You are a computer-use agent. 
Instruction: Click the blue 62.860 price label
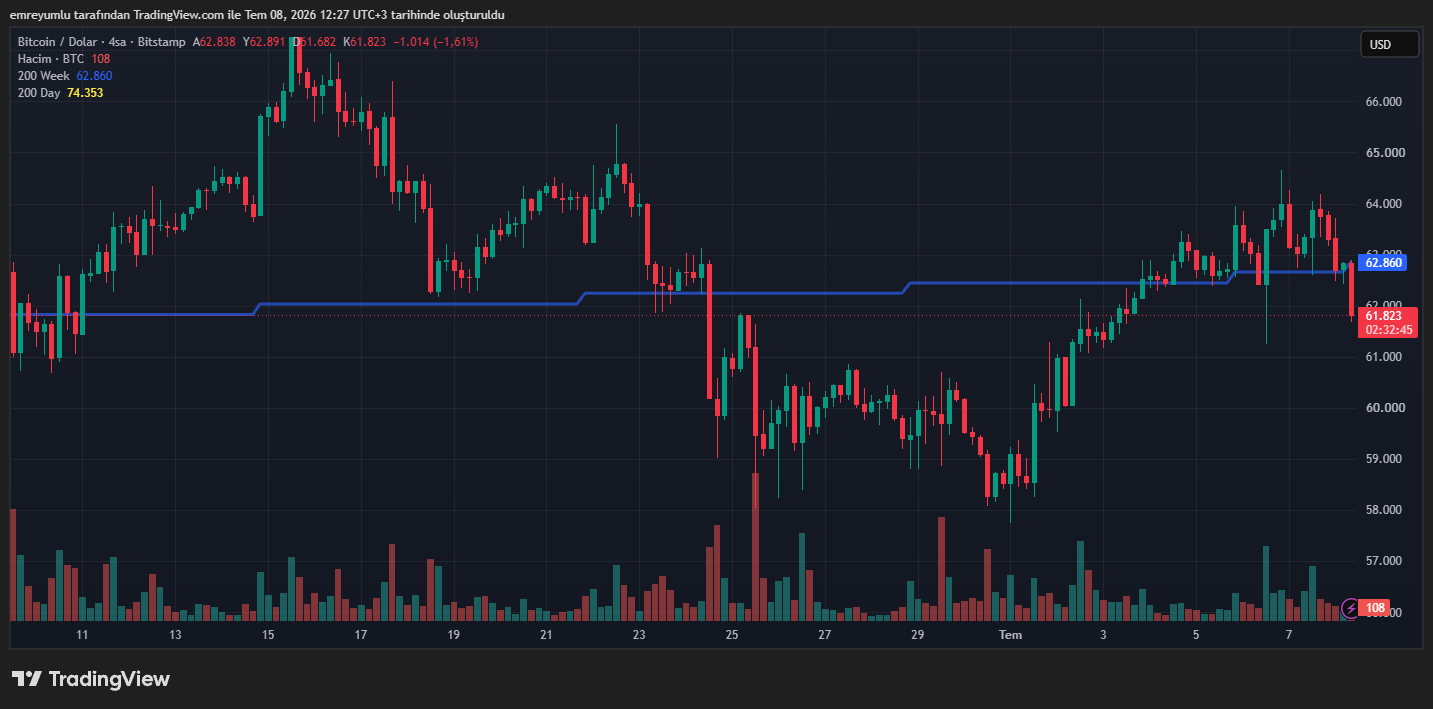click(x=1382, y=263)
